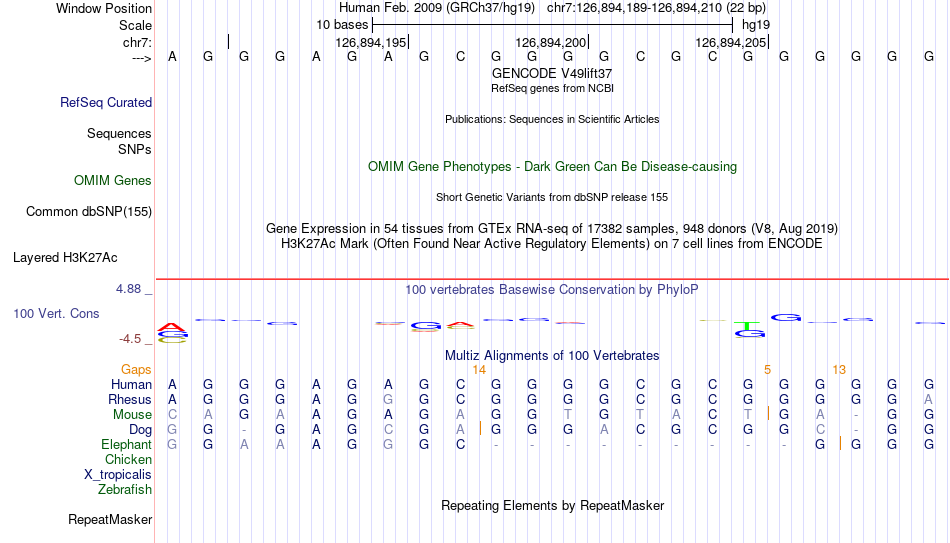Click the RefSeq Curated track label

pyautogui.click(x=106, y=102)
